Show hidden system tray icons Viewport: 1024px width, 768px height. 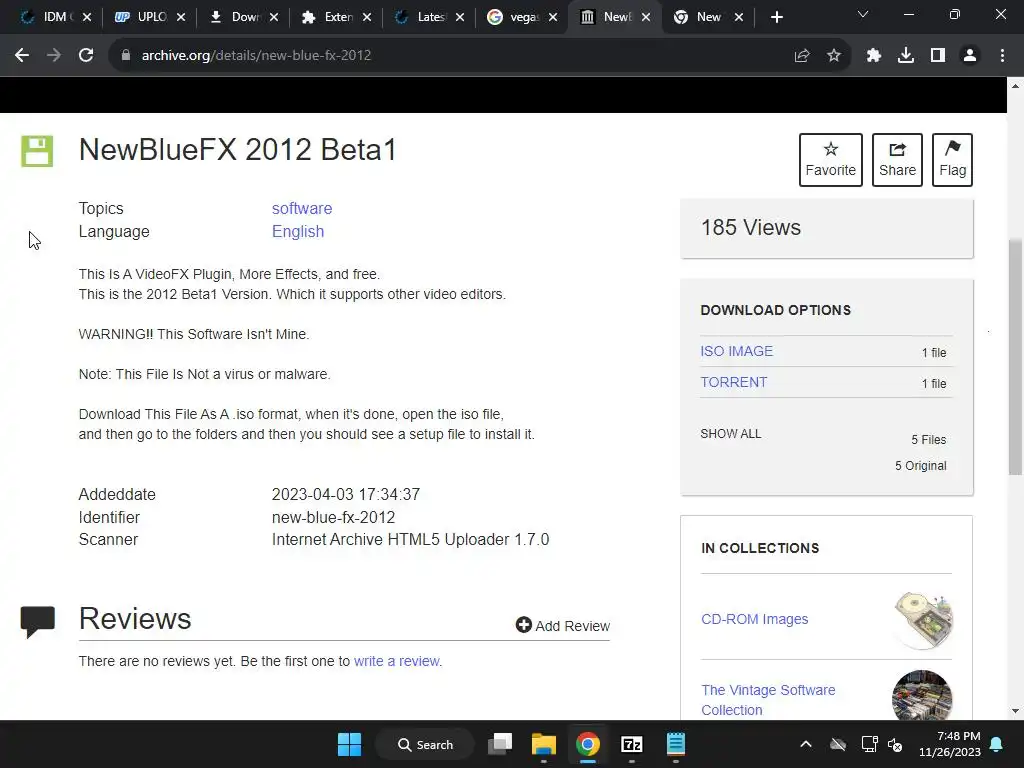point(806,744)
